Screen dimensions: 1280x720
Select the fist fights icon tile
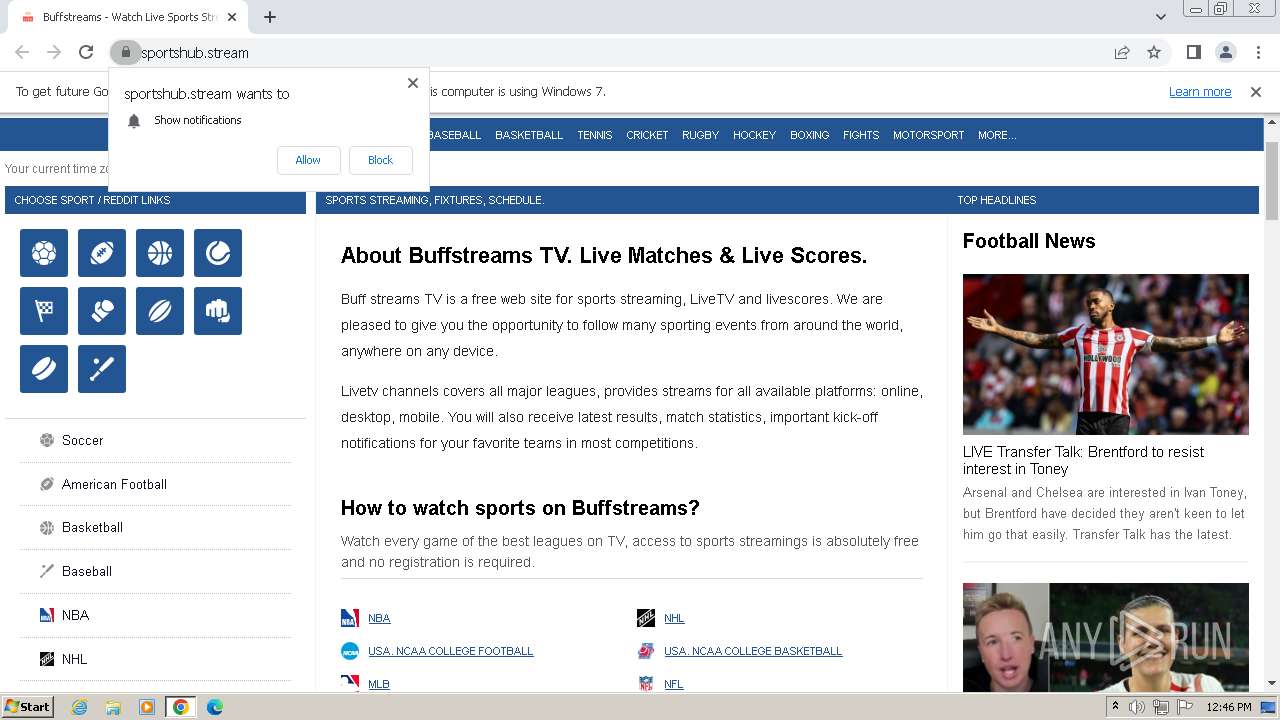pos(218,311)
